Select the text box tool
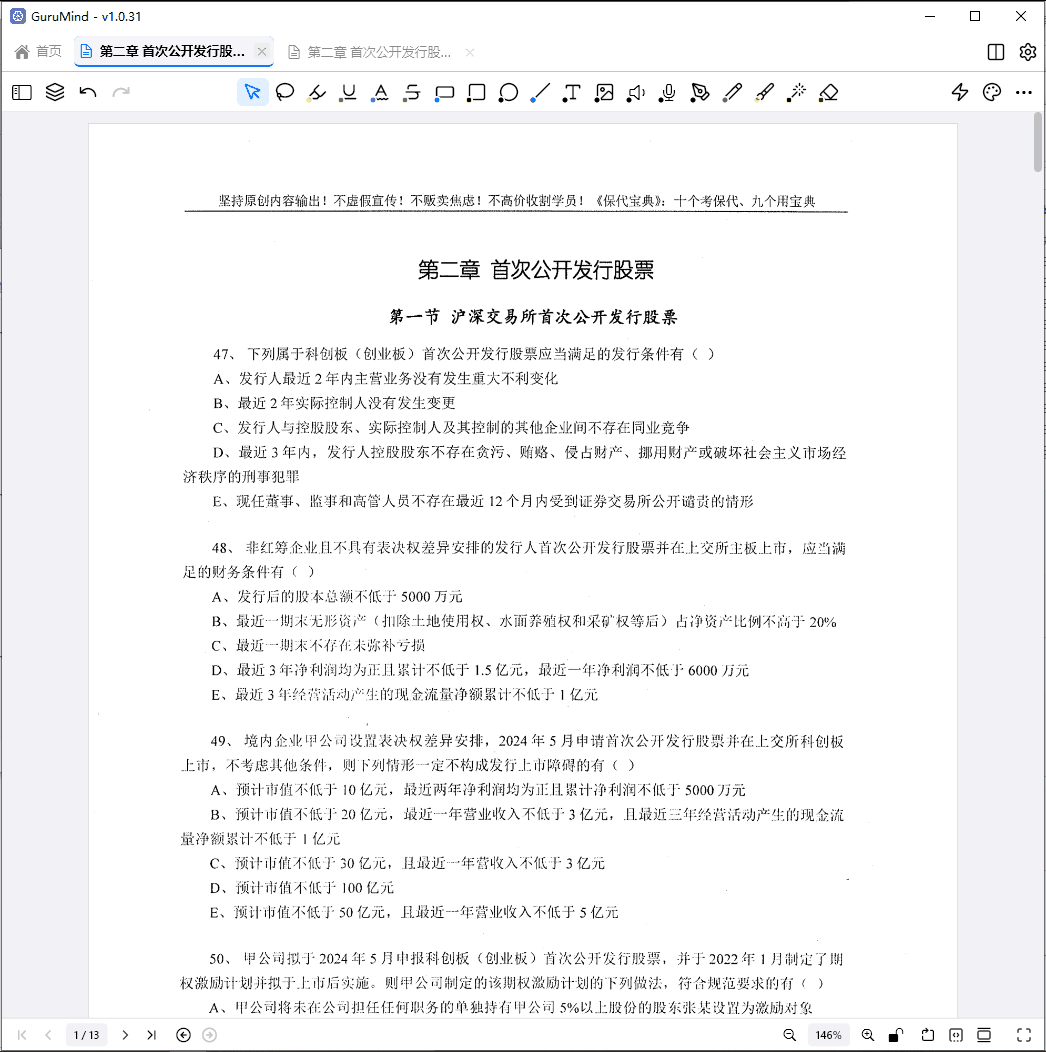This screenshot has height=1052, width=1046. [572, 92]
